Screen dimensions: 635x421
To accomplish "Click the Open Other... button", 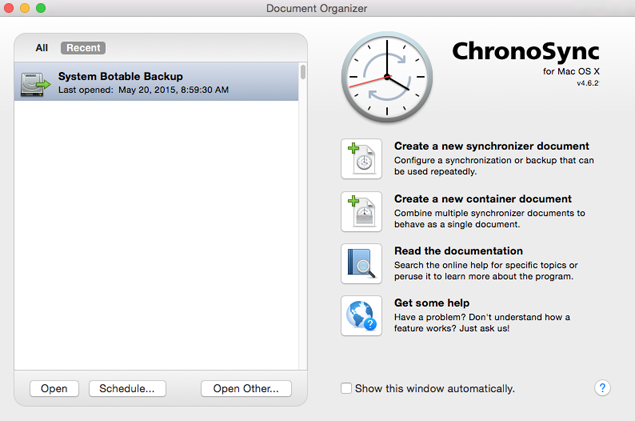I will pyautogui.click(x=246, y=389).
